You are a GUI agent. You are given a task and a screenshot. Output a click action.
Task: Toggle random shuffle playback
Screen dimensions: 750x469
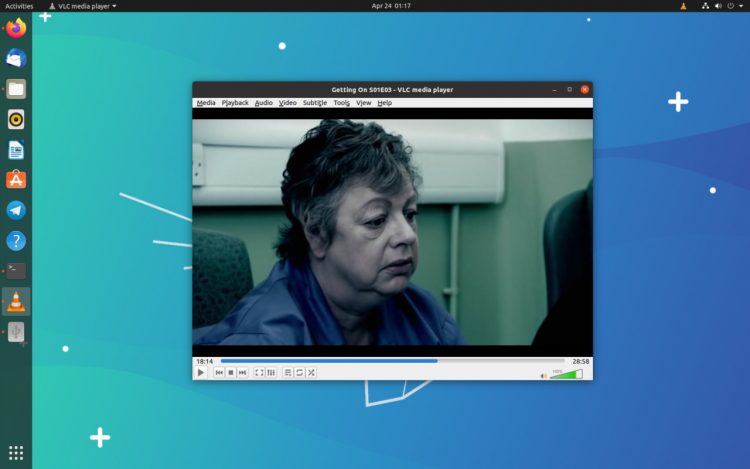(311, 372)
